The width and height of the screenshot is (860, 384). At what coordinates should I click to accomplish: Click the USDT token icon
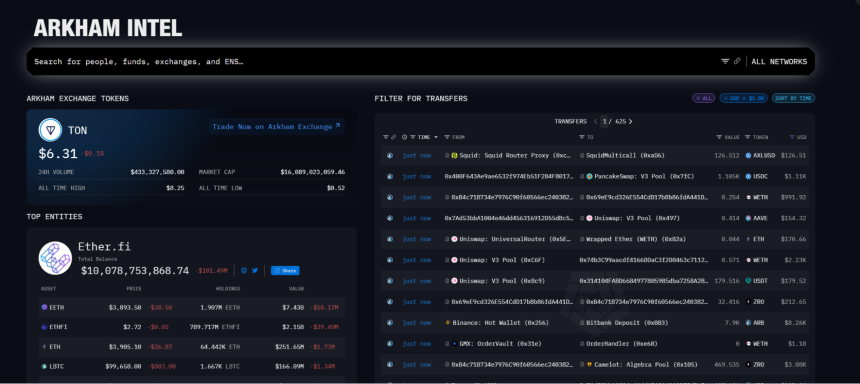[x=748, y=281]
